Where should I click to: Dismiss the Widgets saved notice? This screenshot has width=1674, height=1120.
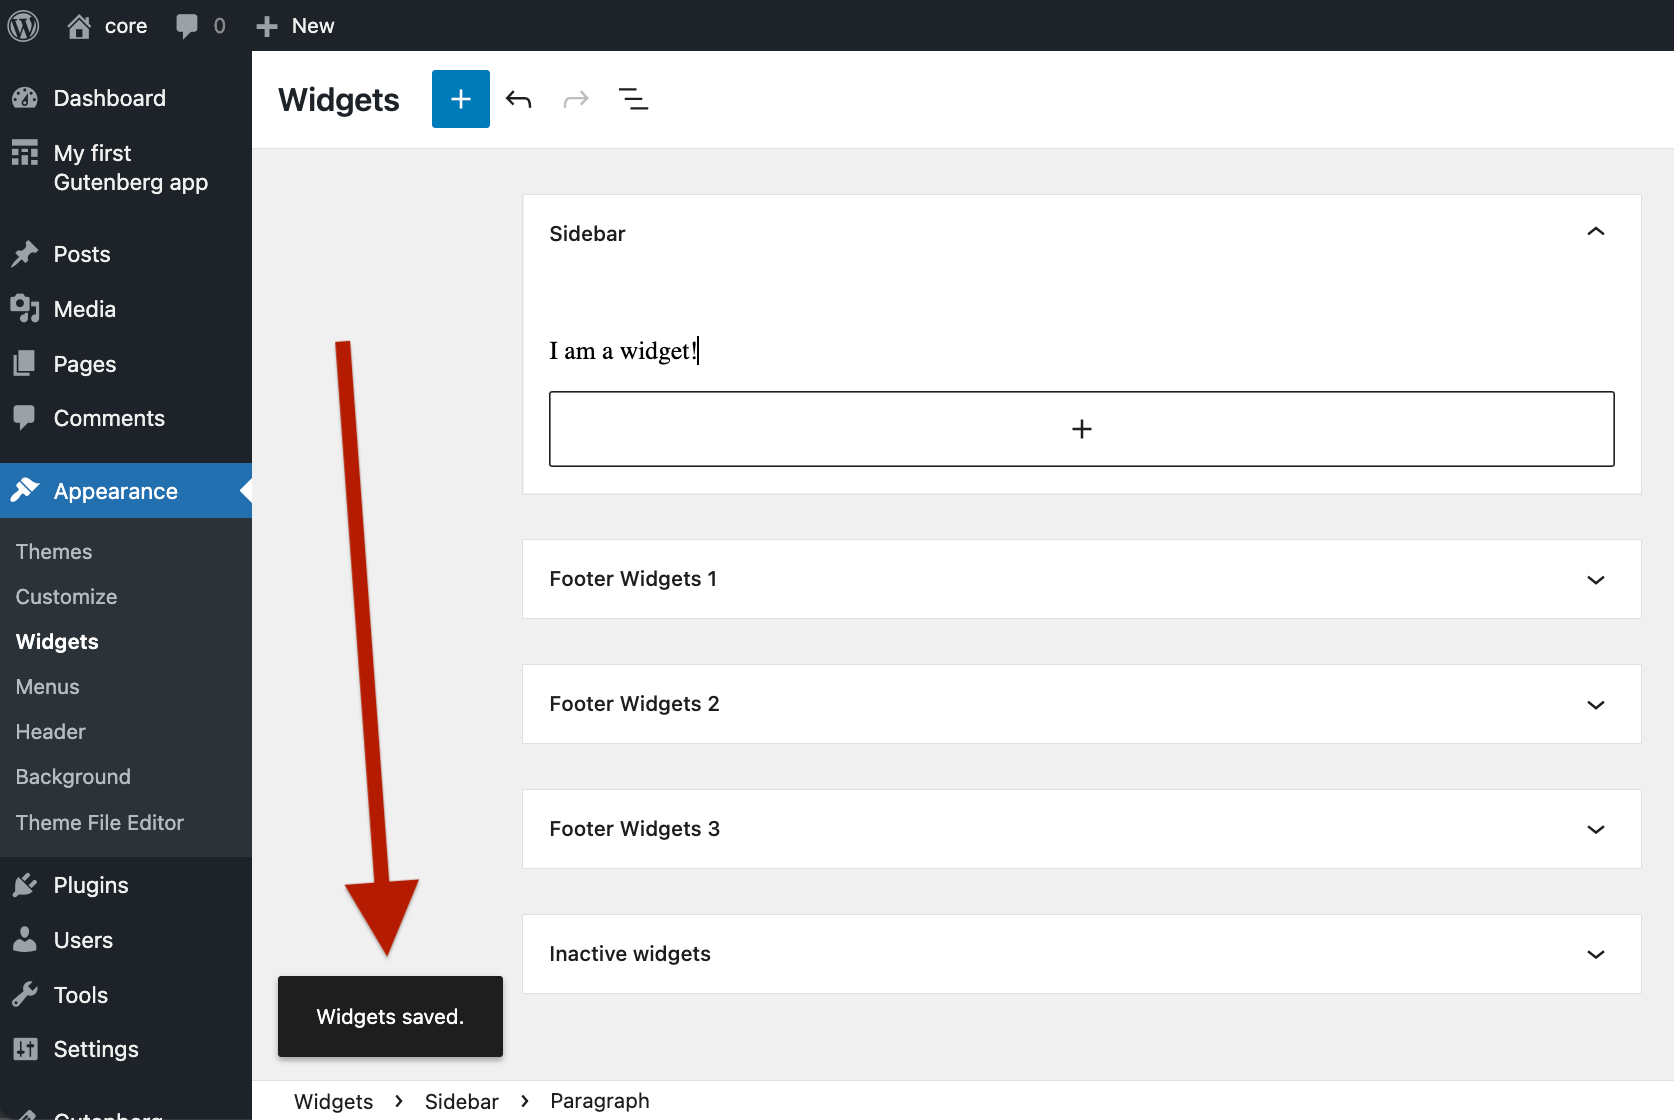390,1016
